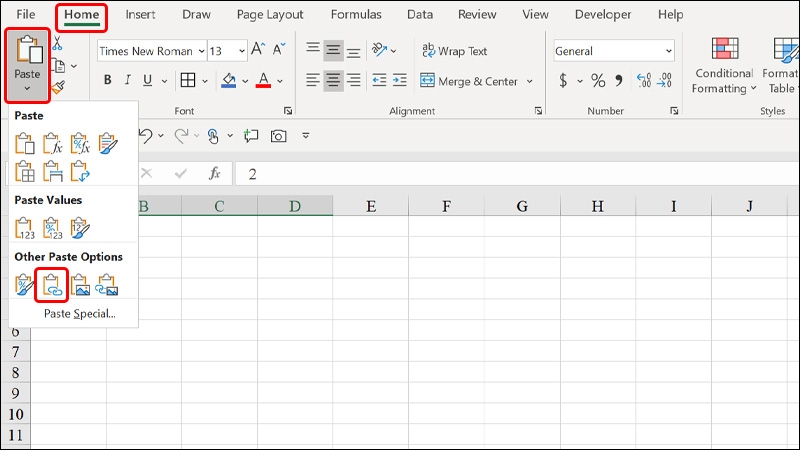Switch to the Page Layout tab
Screen dimensions: 800x450
[270, 14]
